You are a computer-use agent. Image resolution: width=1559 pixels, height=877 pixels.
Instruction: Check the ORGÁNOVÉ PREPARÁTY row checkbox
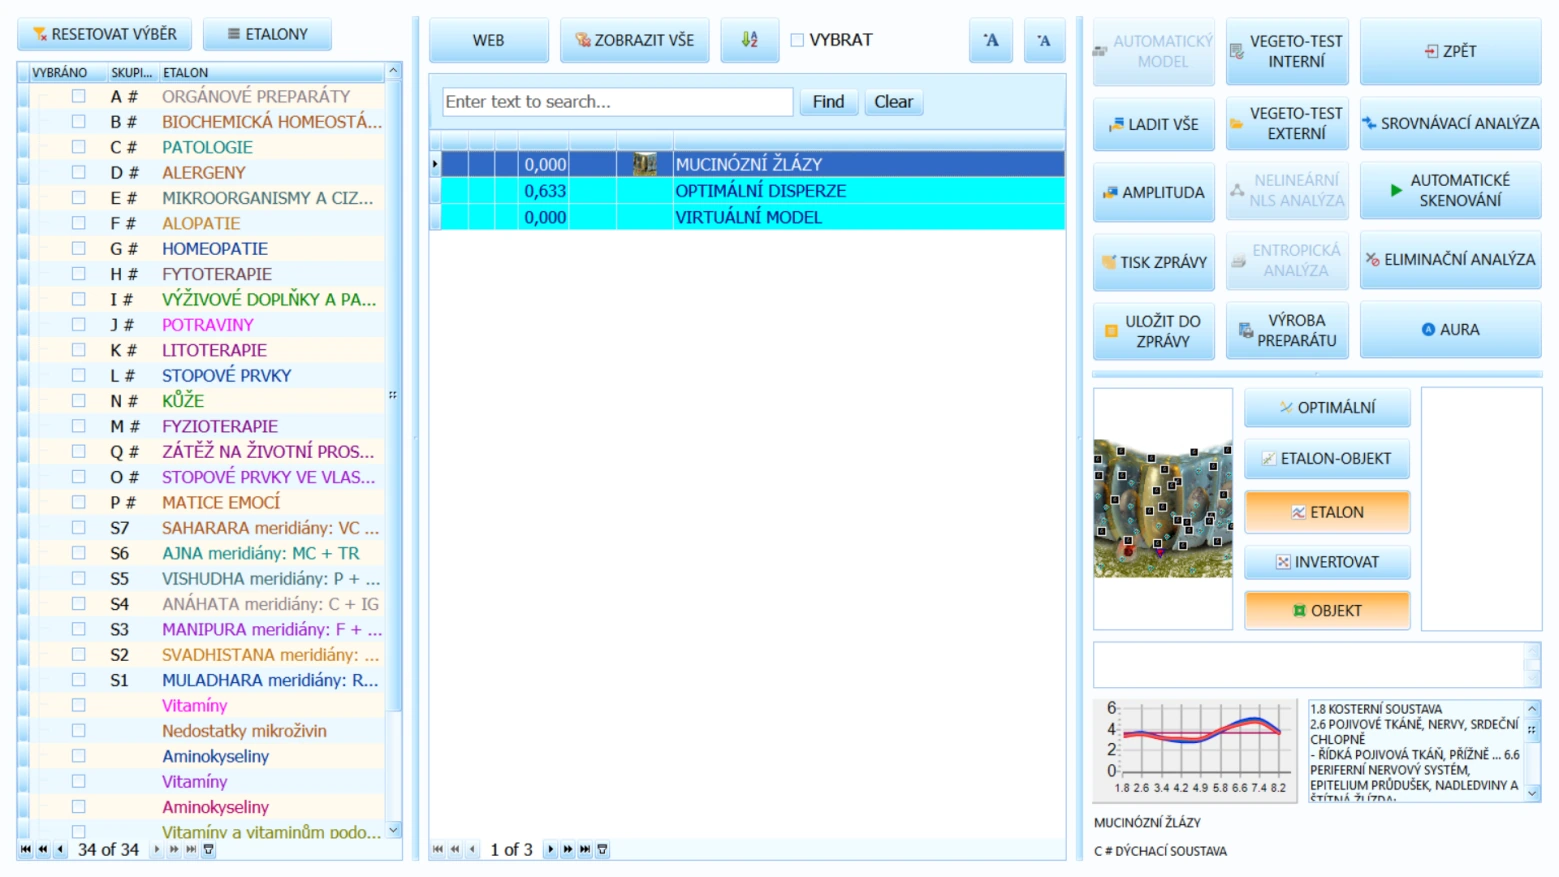click(x=78, y=96)
